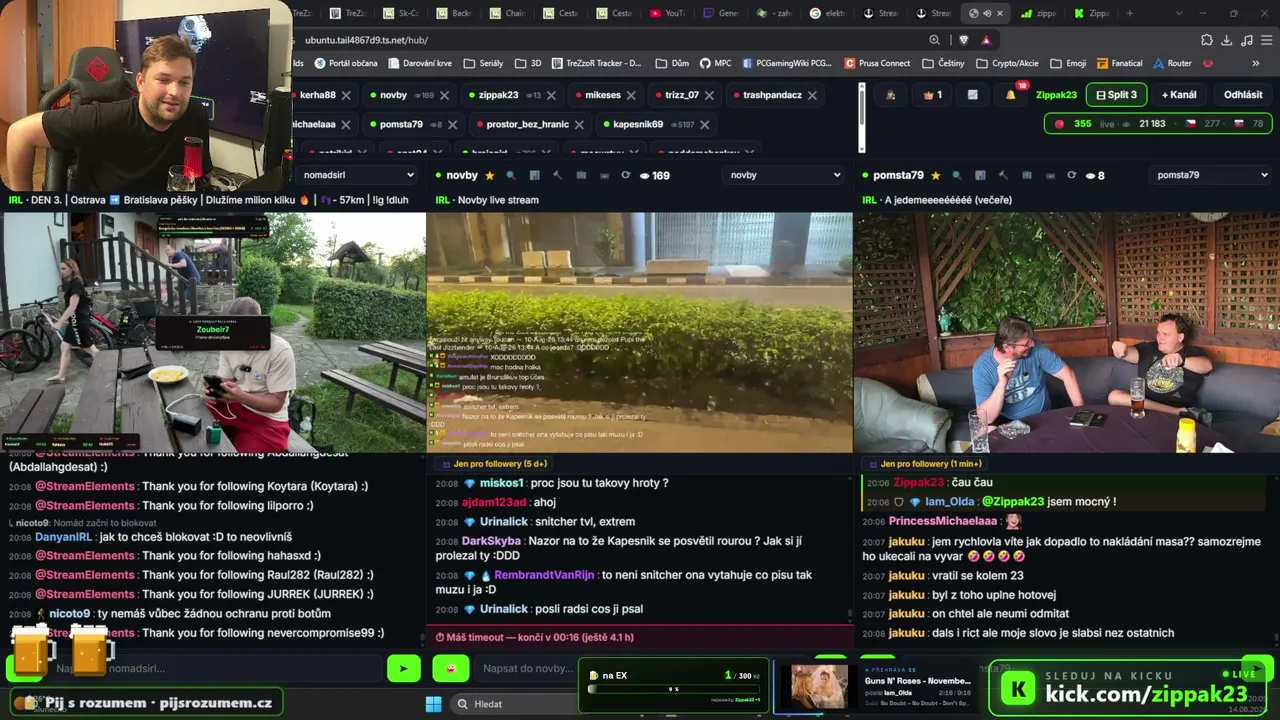Screen dimensions: 1280x720
Task: Open the Crypto/Akcie bookmarks folder
Action: [1007, 63]
